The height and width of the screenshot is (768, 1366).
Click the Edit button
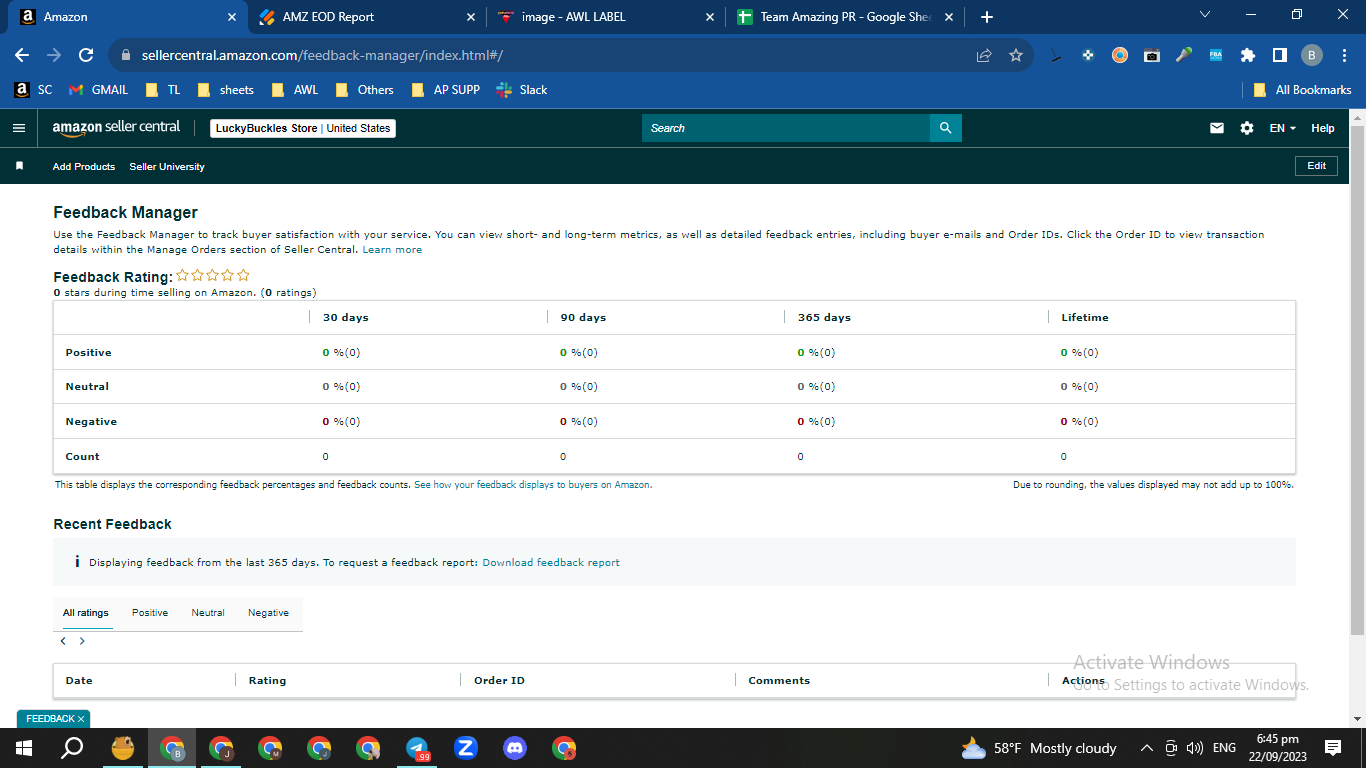coord(1316,166)
